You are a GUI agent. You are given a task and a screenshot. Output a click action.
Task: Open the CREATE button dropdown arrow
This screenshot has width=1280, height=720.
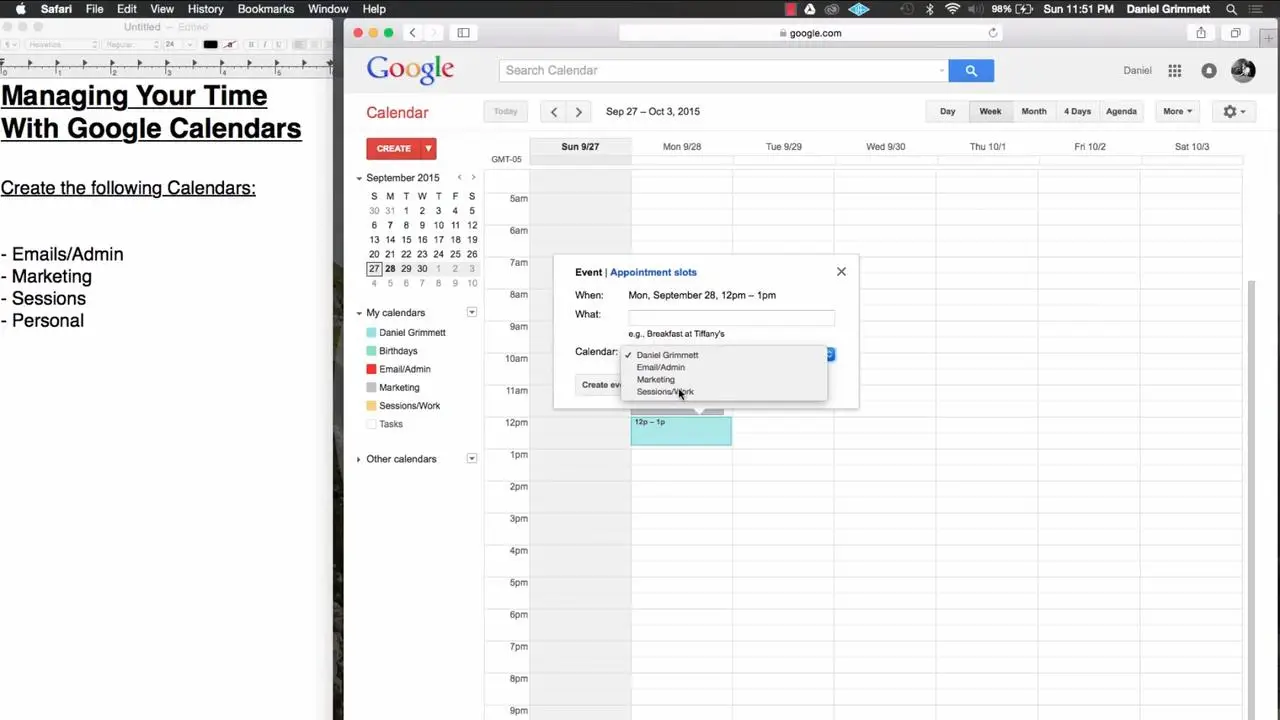pyautogui.click(x=428, y=148)
